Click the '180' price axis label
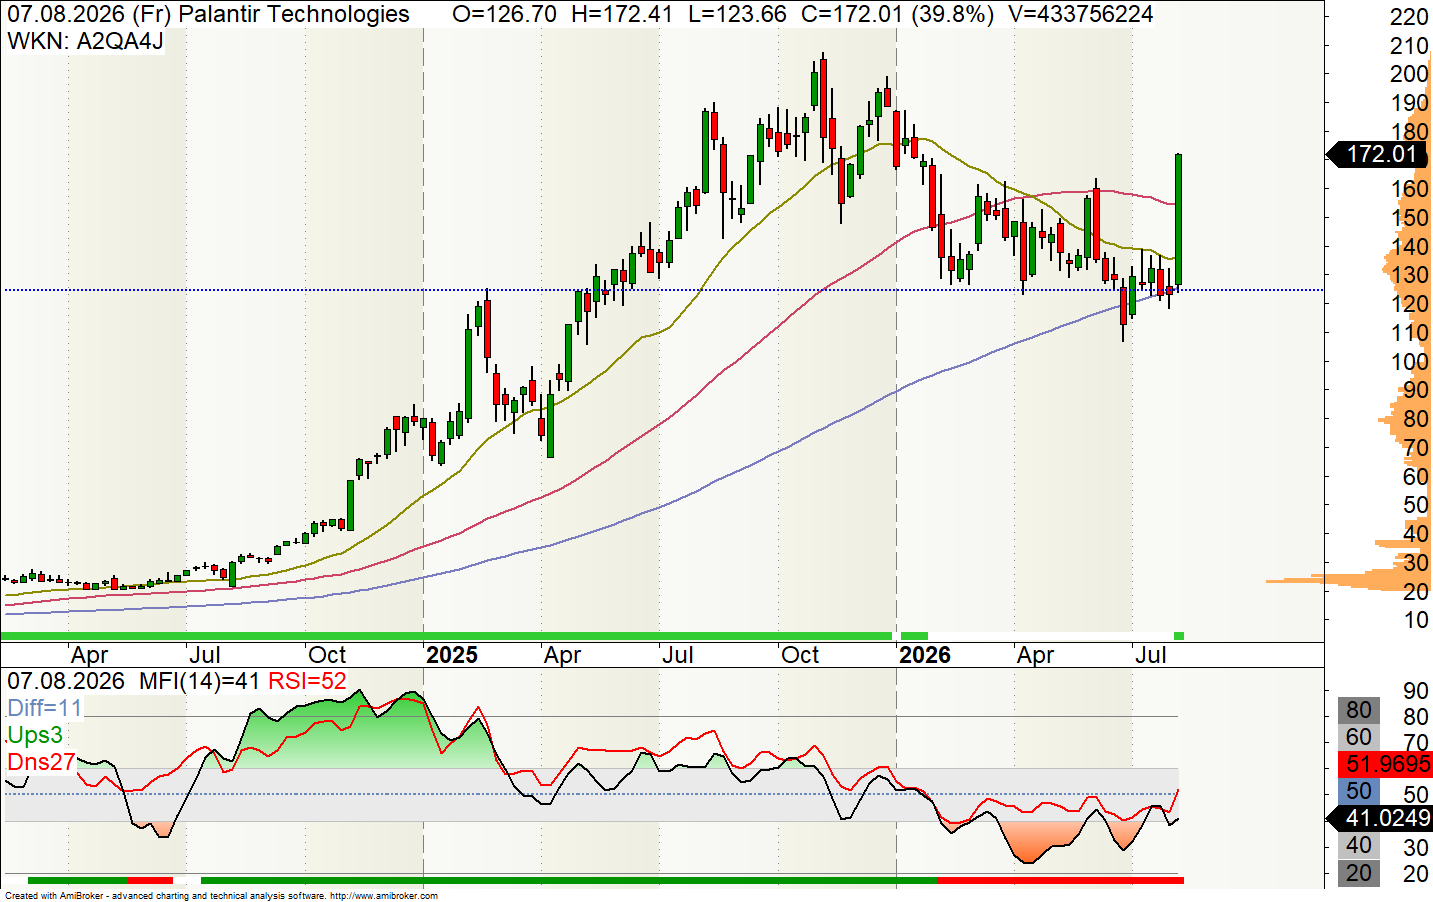1433x902 pixels. click(x=1409, y=132)
